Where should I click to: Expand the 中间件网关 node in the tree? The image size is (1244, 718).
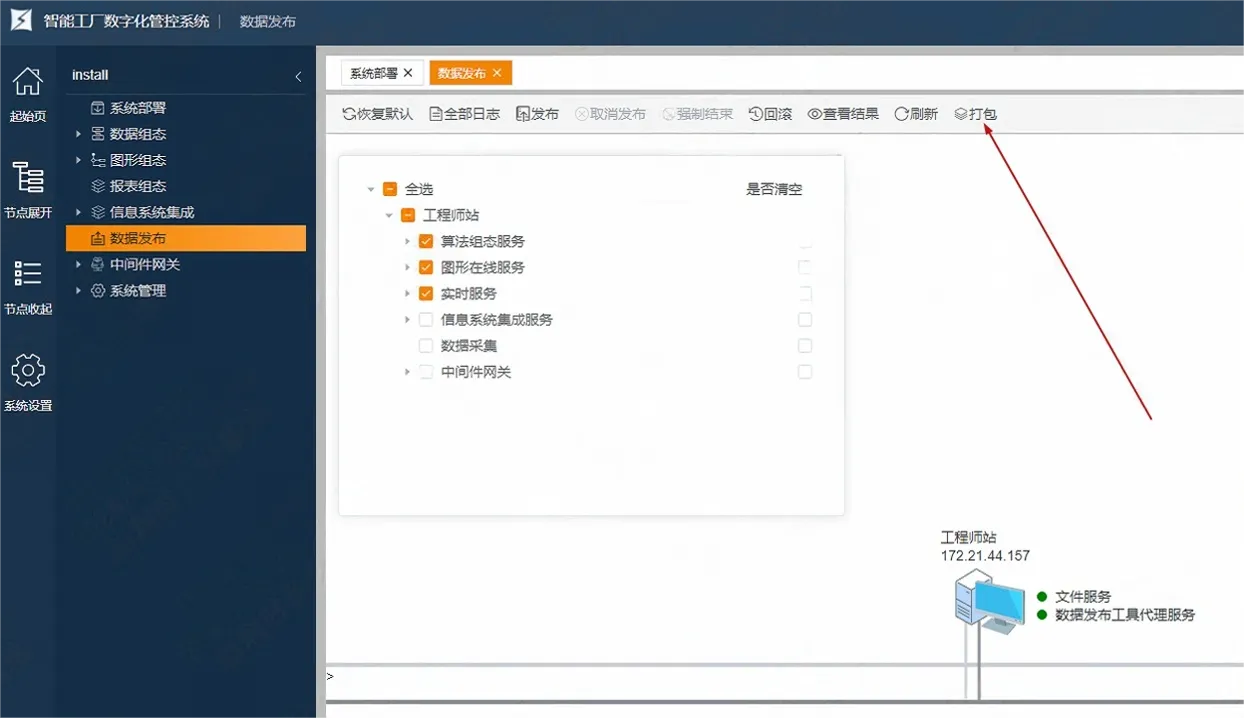(x=407, y=371)
